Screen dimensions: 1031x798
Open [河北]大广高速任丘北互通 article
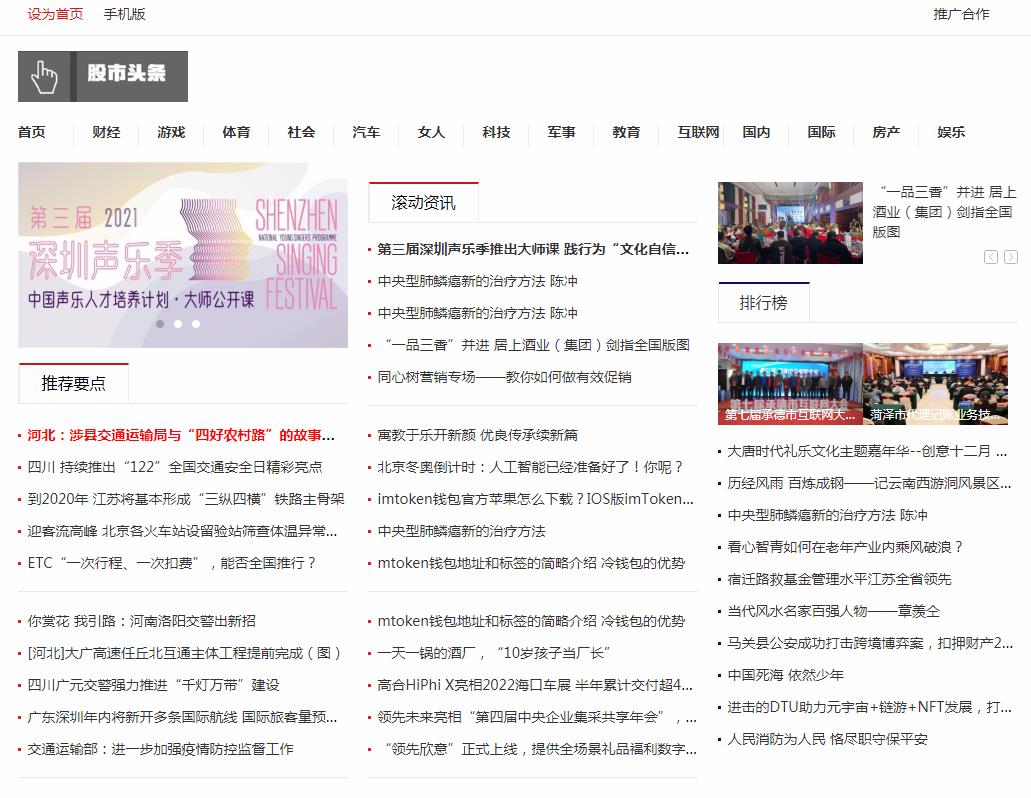click(185, 653)
